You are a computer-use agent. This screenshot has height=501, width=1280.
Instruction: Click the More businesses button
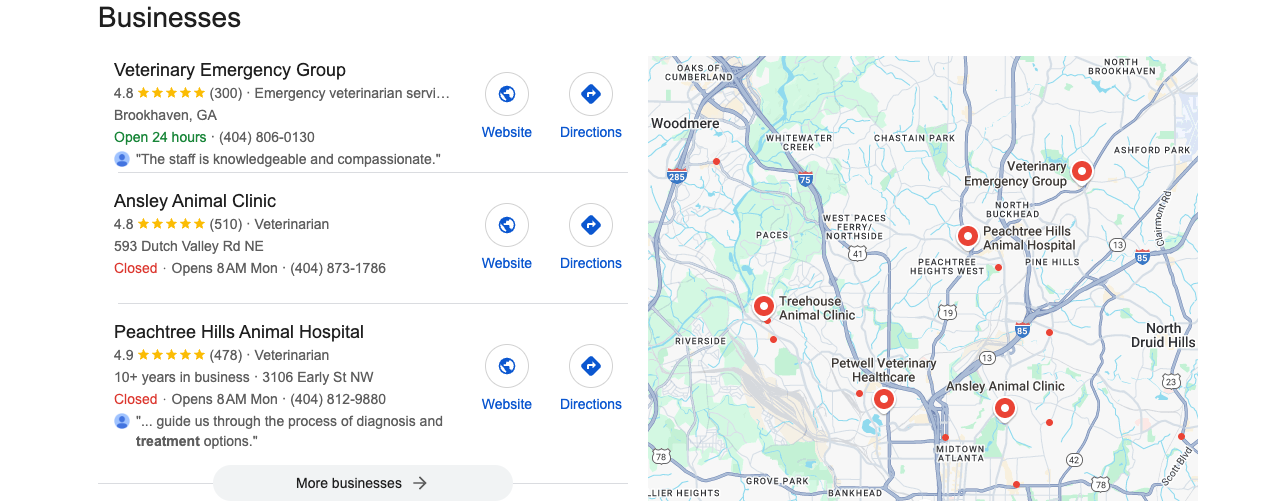coord(363,483)
